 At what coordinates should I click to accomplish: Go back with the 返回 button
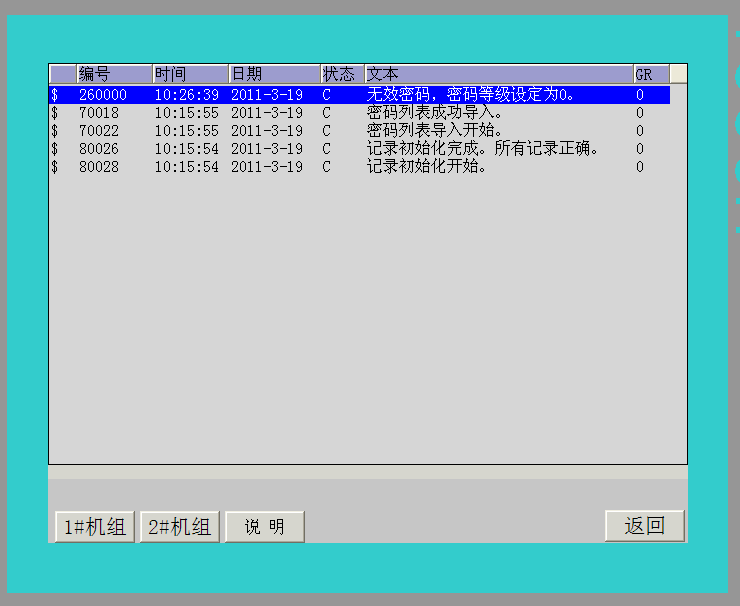pos(645,526)
